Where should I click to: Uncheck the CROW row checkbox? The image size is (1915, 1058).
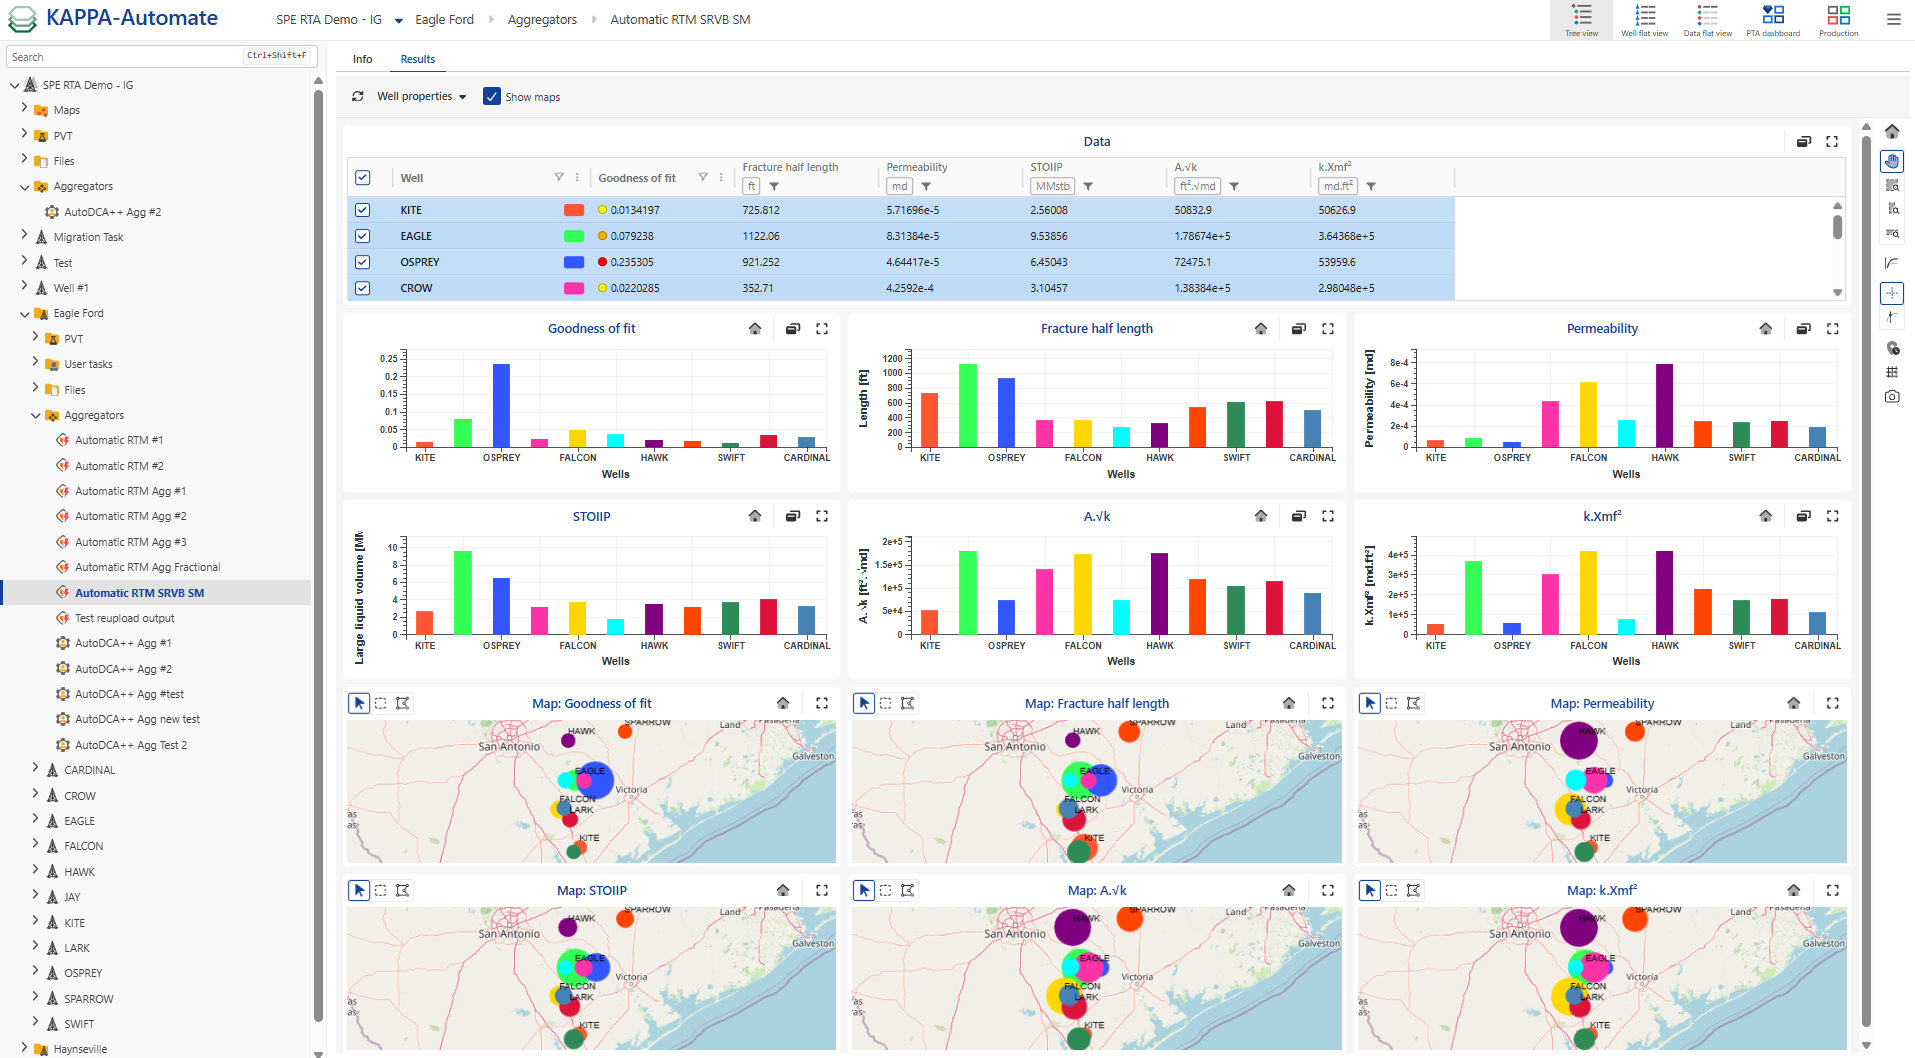click(x=363, y=288)
